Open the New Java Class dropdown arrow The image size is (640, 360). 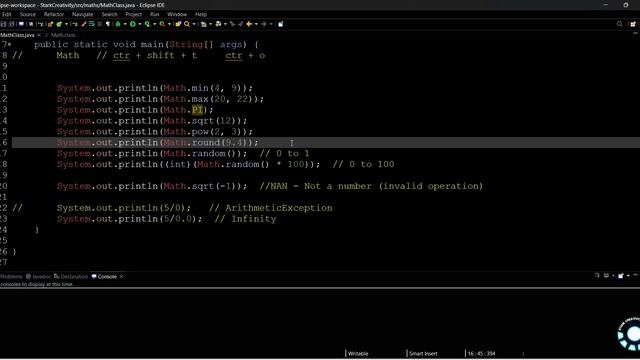pos(67,24)
